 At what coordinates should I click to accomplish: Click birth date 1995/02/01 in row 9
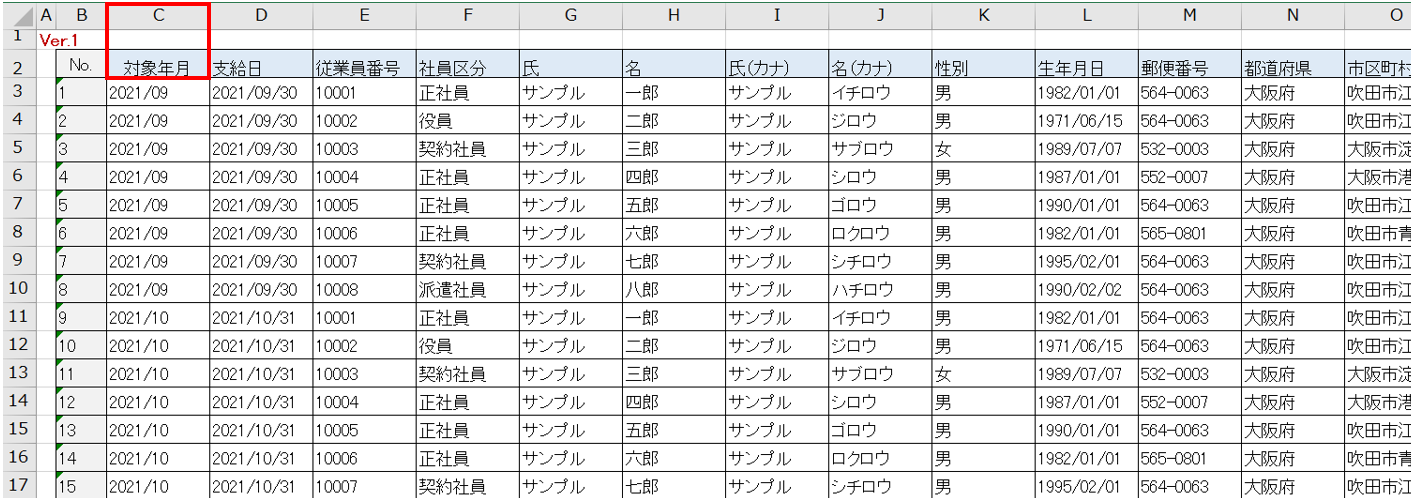pos(1086,261)
